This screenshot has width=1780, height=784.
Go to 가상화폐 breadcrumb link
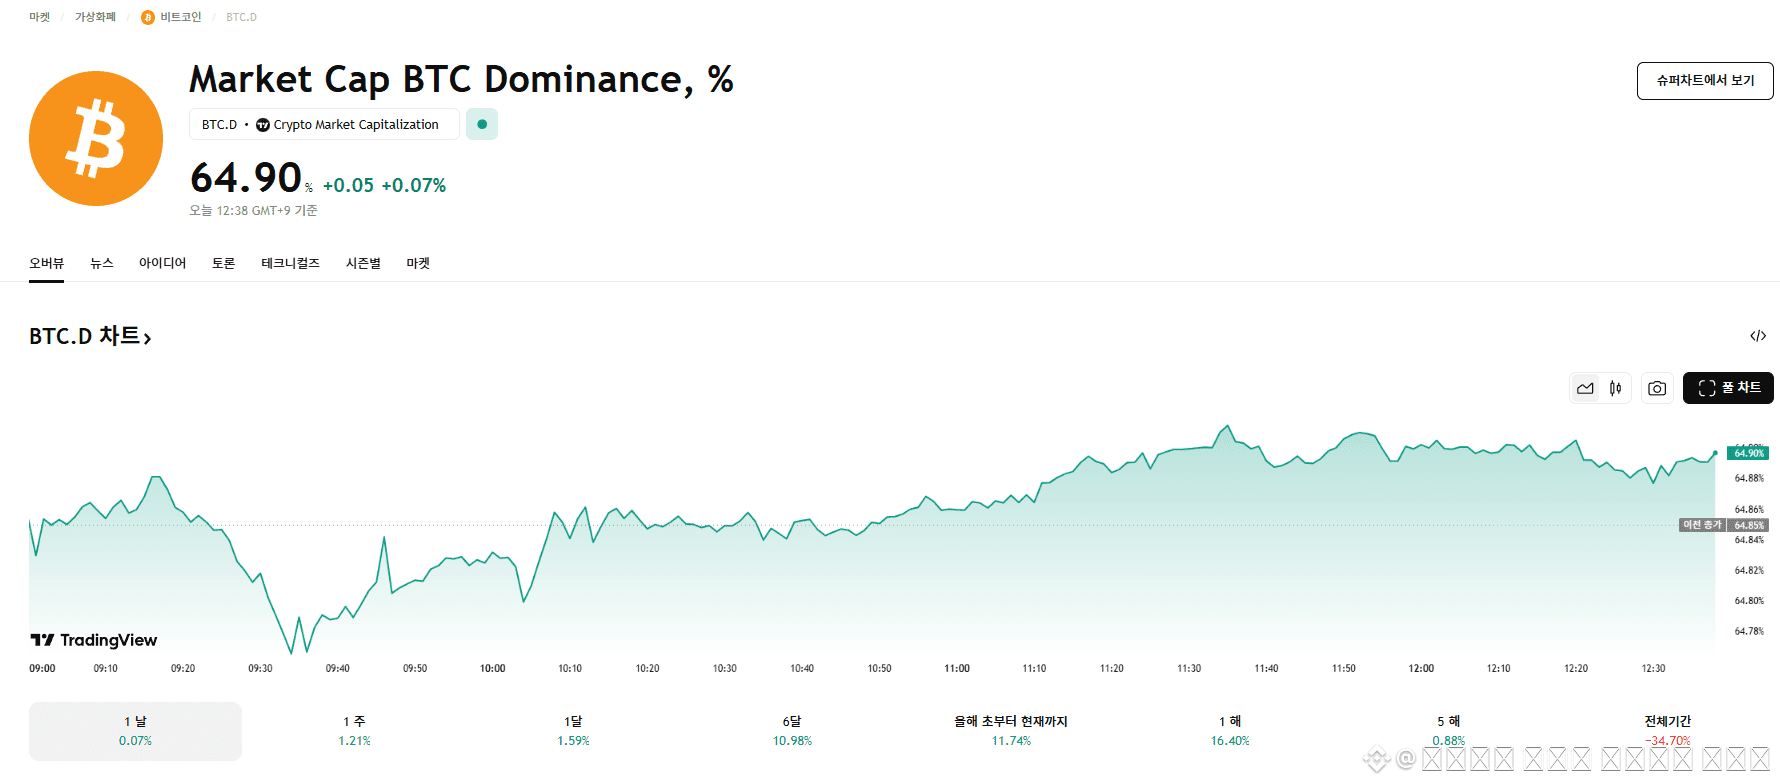click(95, 17)
